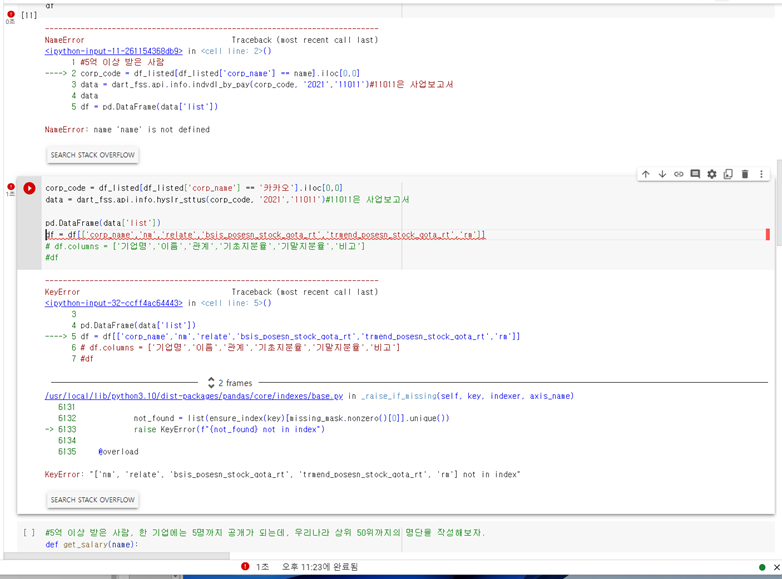Click the status text '오후 11:23에 완료됨'
Viewport: 782px width, 579px height.
click(x=320, y=567)
